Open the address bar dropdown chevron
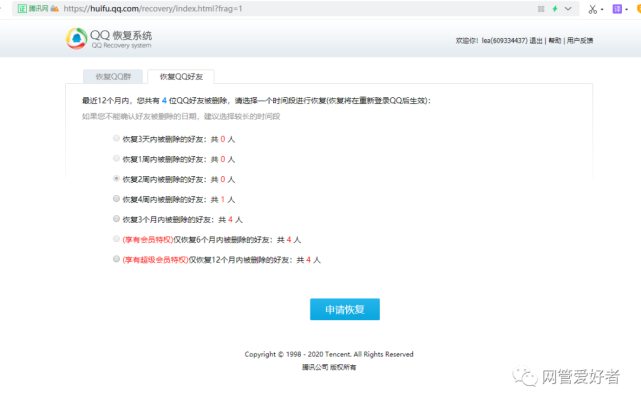The image size is (641, 405). pos(568,9)
